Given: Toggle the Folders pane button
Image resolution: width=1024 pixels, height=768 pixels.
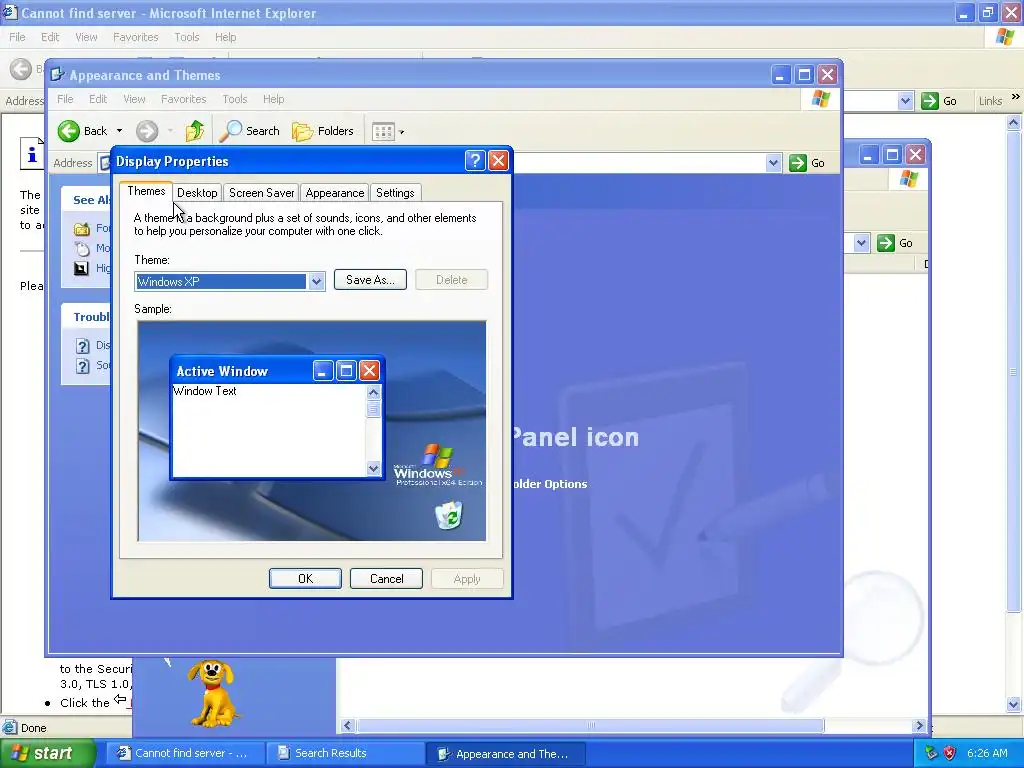Looking at the screenshot, I should click(x=323, y=131).
